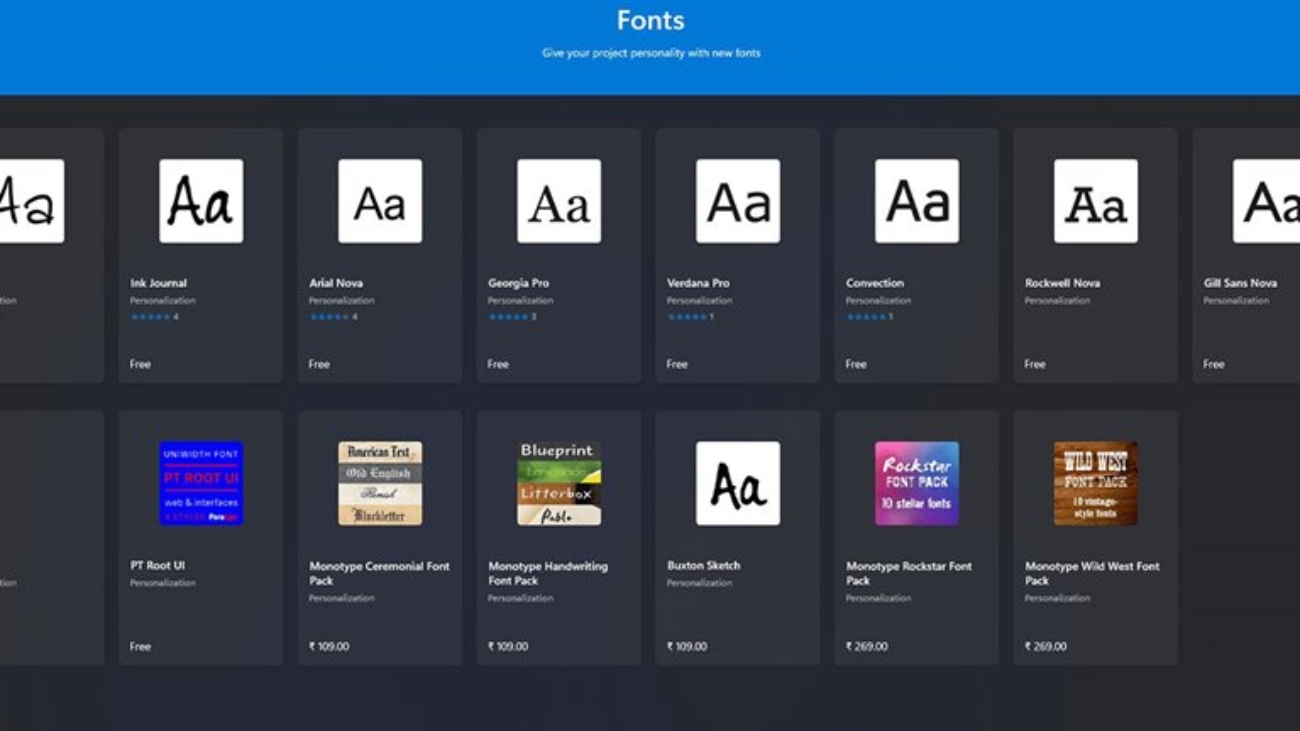1300x731 pixels.
Task: Click the Free price on Verdana Pro
Action: (677, 364)
